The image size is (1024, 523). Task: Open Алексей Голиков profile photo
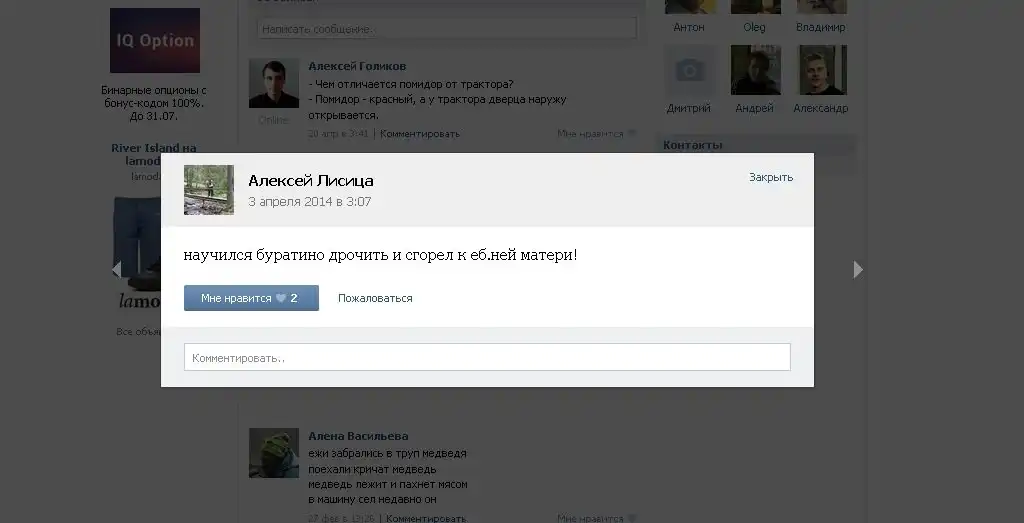tap(274, 84)
